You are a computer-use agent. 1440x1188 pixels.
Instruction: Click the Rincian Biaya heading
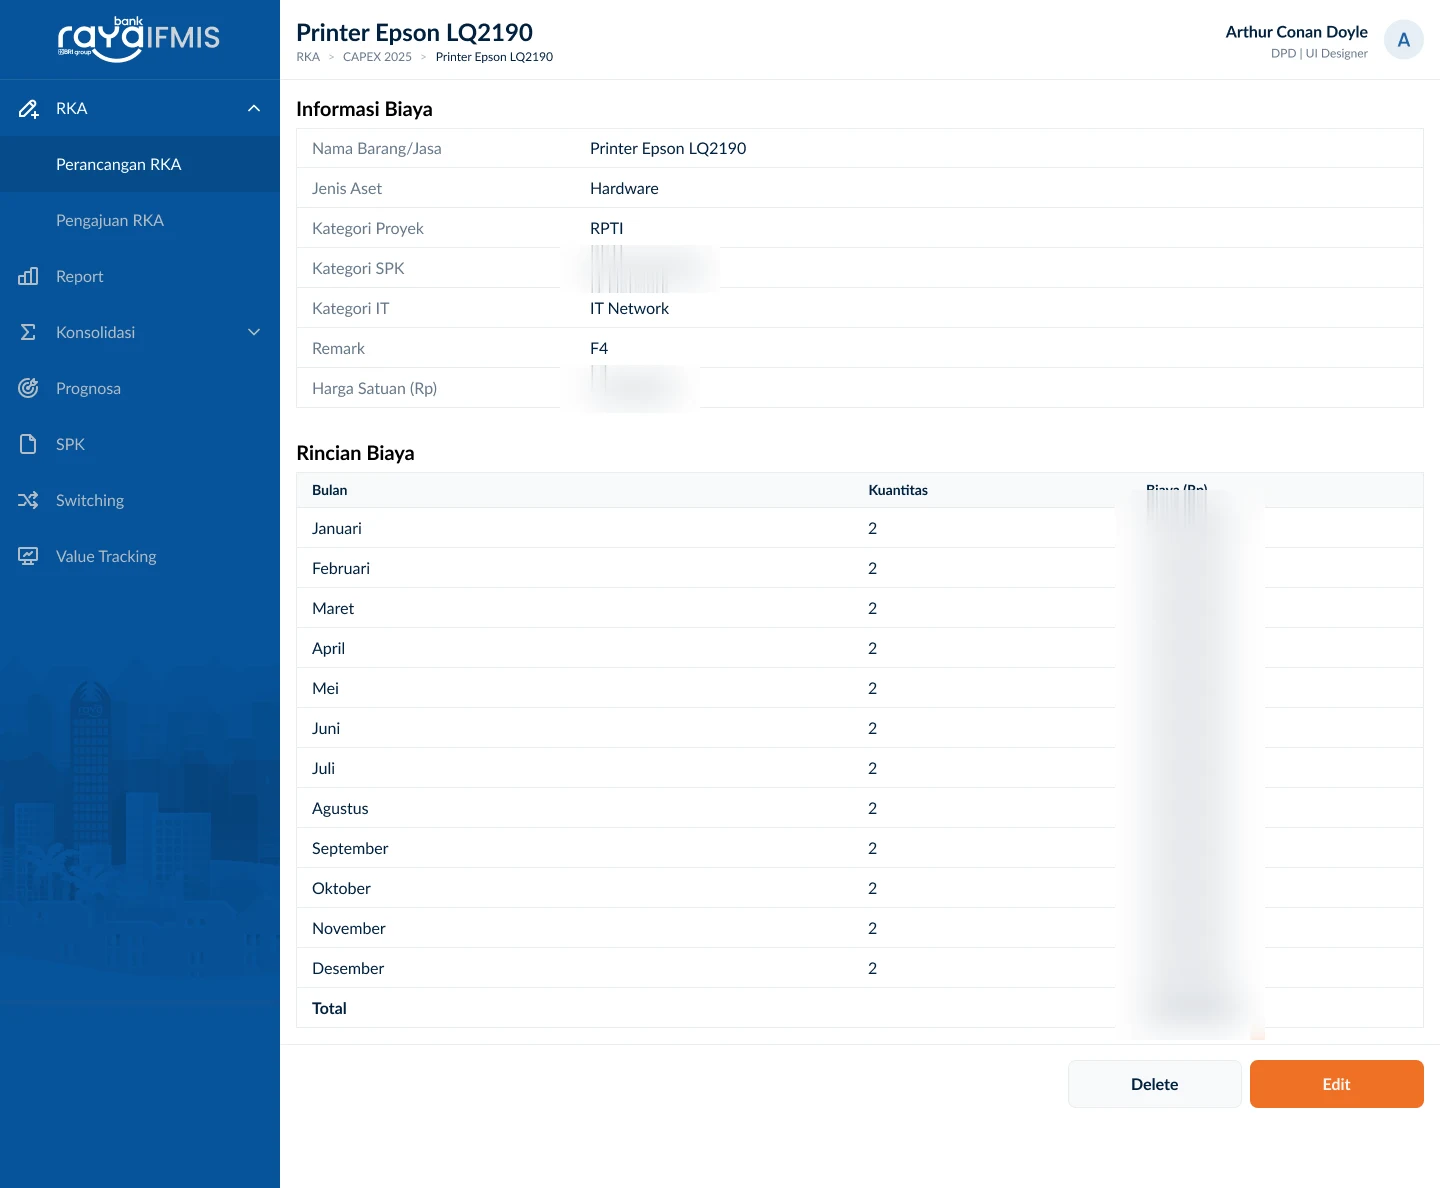355,453
